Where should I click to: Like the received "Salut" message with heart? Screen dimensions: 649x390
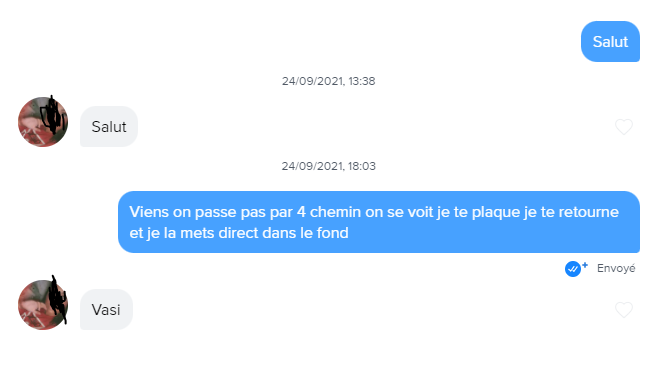coord(624,127)
